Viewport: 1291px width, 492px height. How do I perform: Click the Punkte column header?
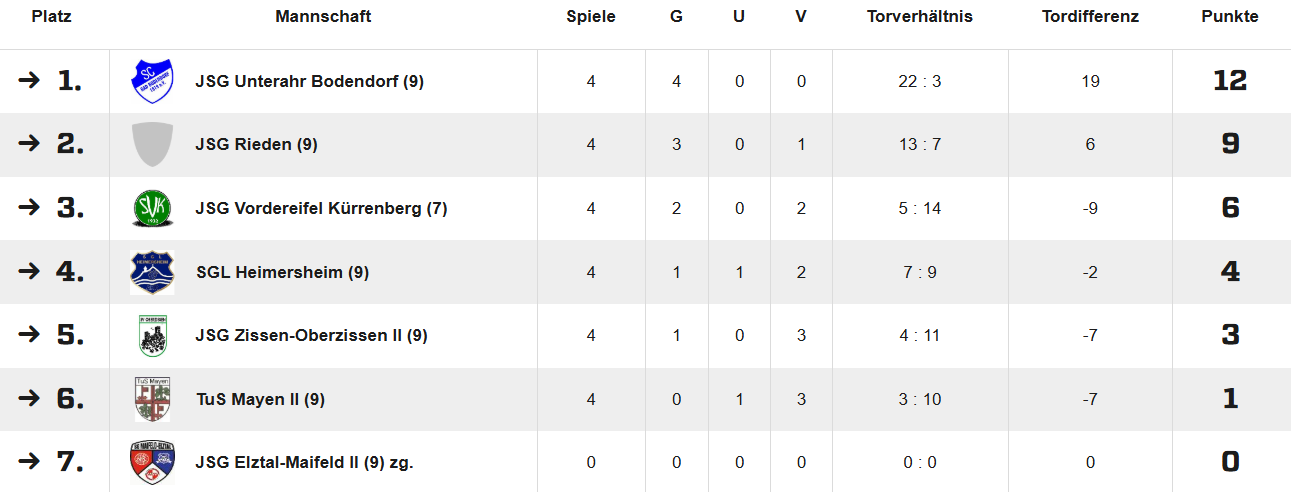coord(1230,16)
